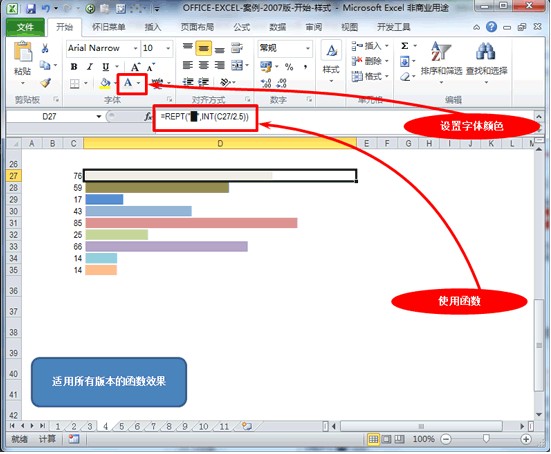This screenshot has height=454, width=551.
Task: Click the text Orientation icon
Action: (x=225, y=83)
